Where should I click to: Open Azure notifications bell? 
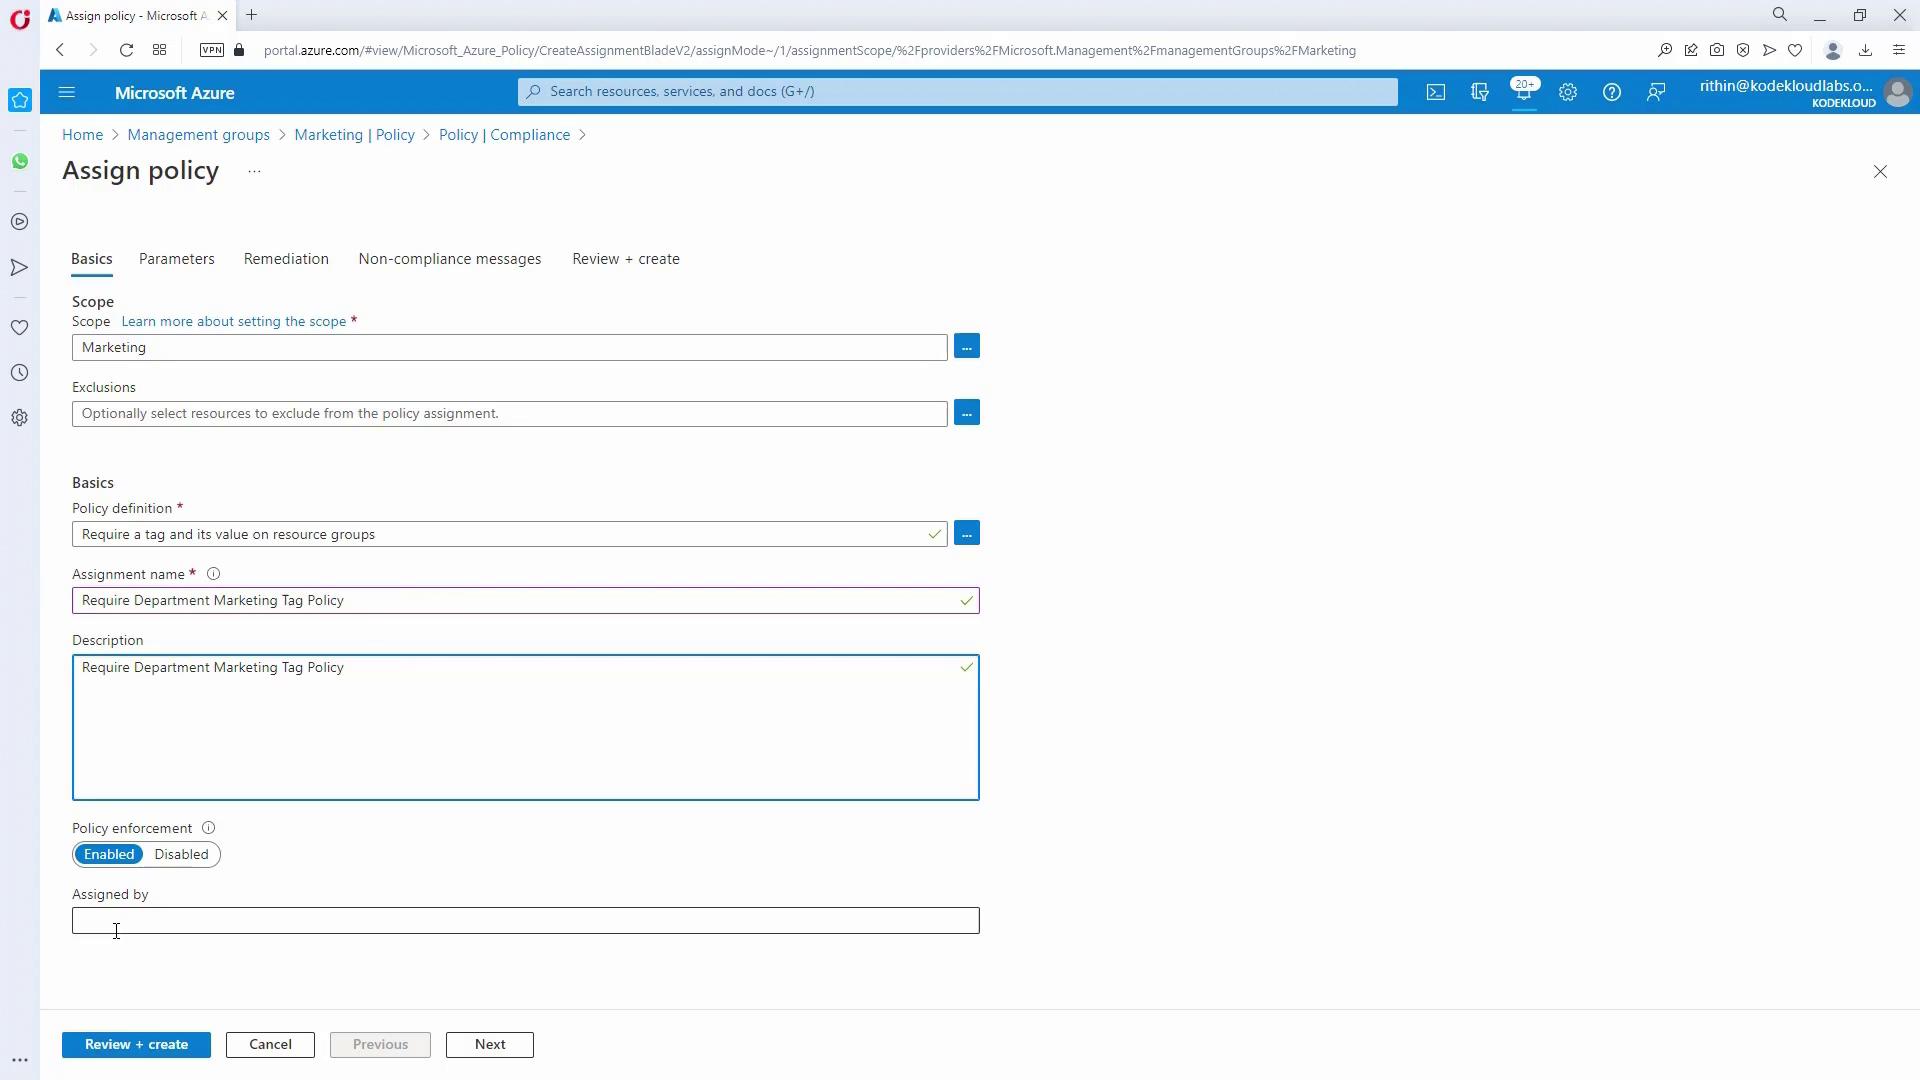1524,92
